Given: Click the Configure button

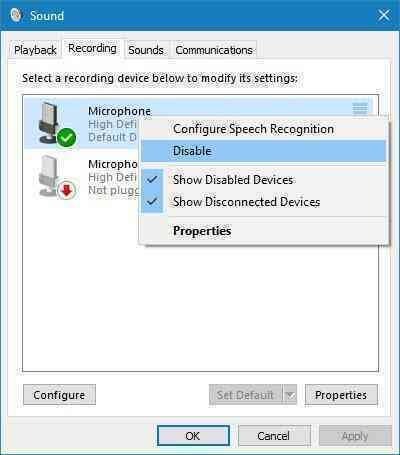Looking at the screenshot, I should point(59,395).
